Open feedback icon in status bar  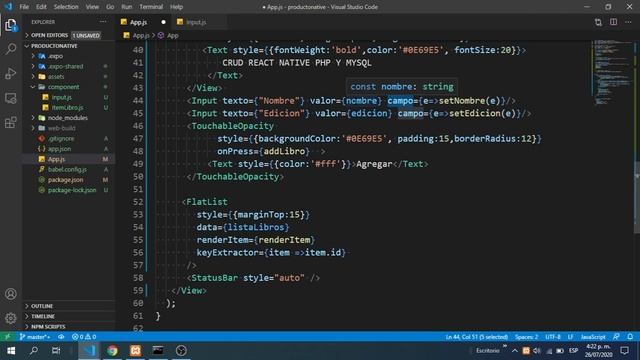[x=616, y=337]
